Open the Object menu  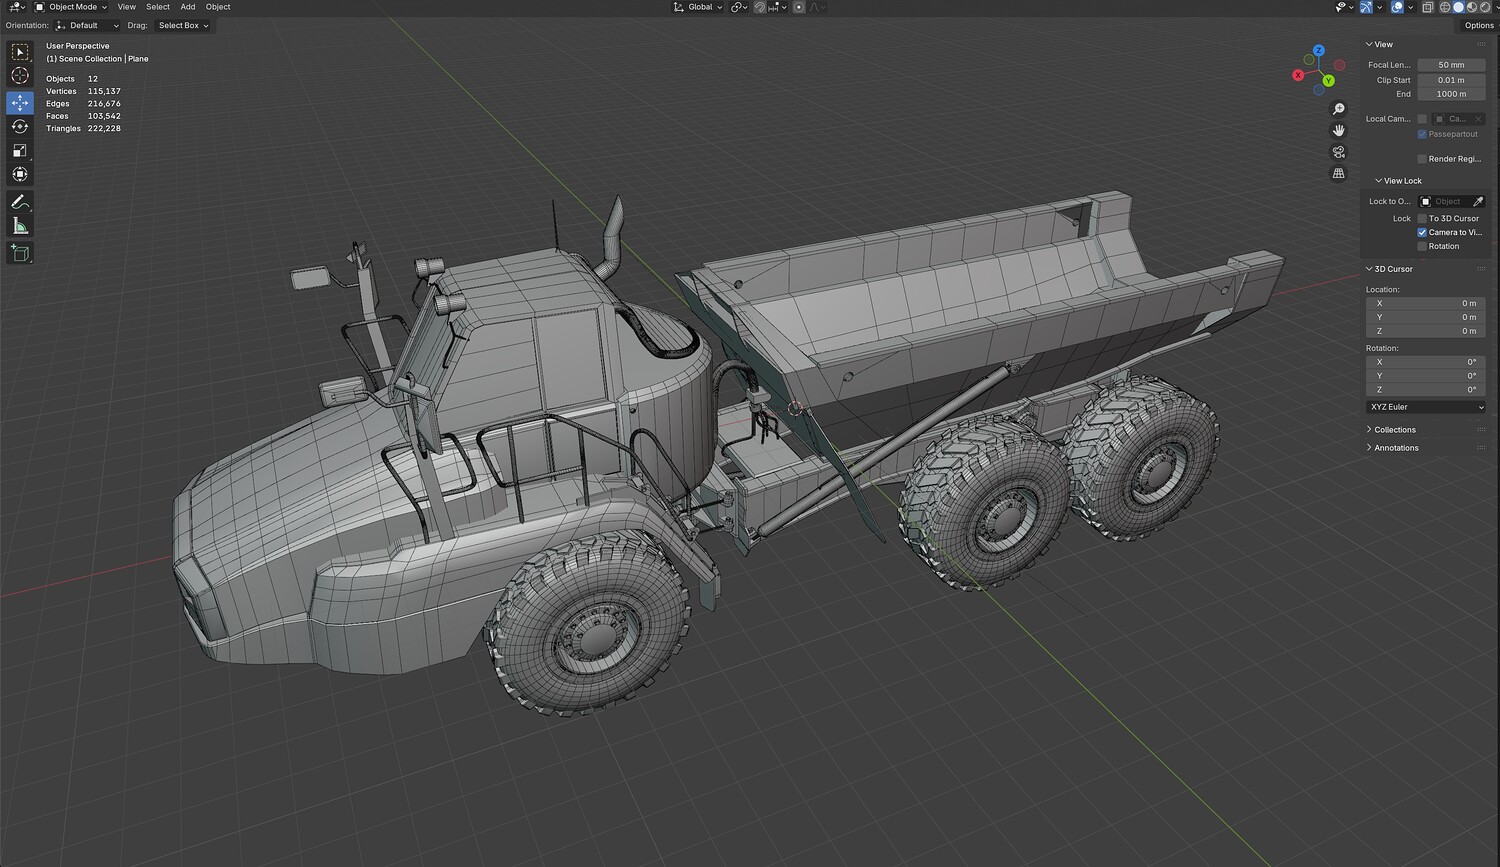[218, 7]
